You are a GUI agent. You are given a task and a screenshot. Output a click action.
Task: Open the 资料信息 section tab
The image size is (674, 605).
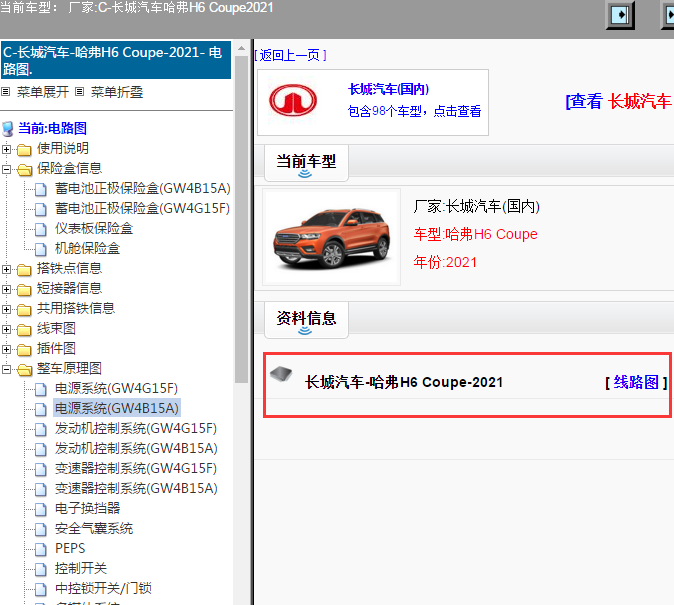coord(306,319)
